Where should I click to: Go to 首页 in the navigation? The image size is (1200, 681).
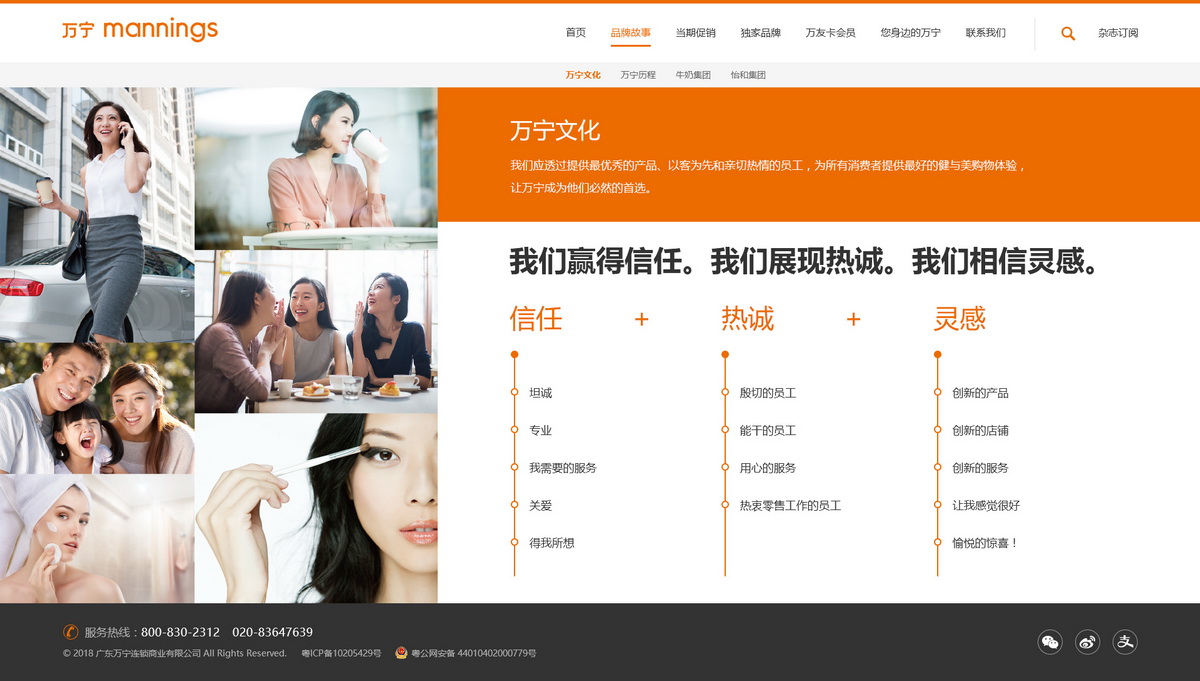[x=576, y=33]
